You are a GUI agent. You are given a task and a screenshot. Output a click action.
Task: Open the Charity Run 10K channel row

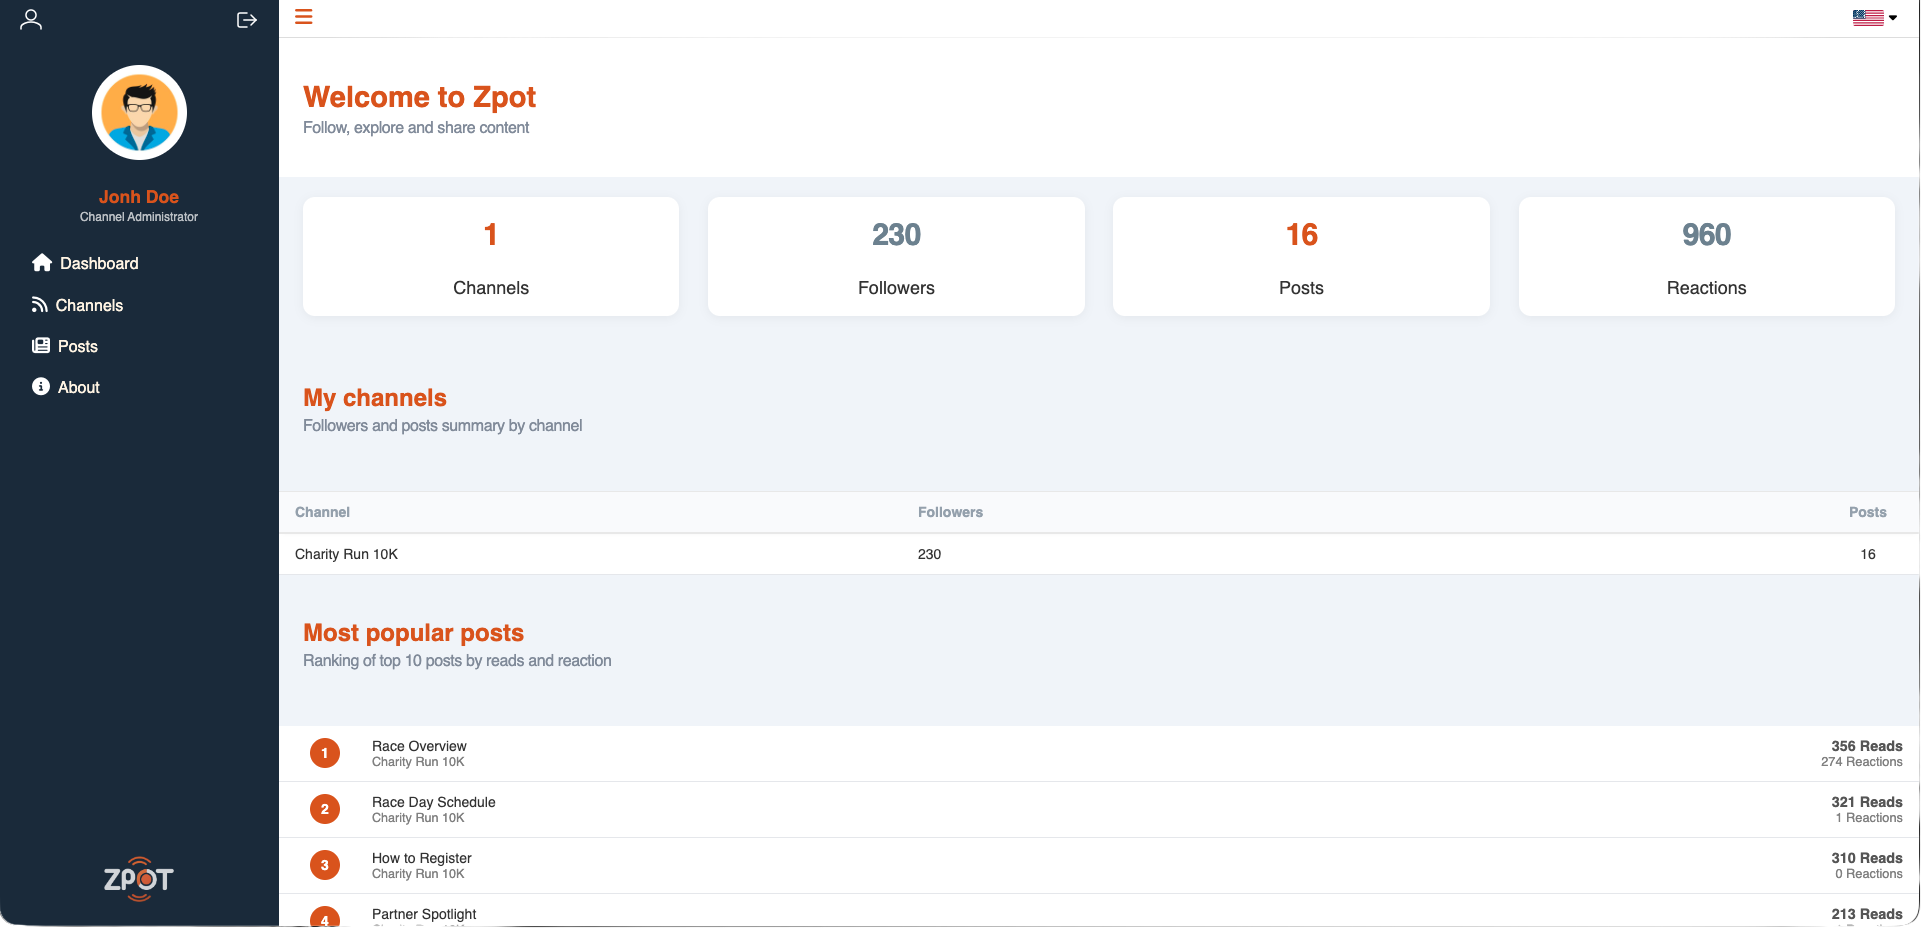point(347,554)
